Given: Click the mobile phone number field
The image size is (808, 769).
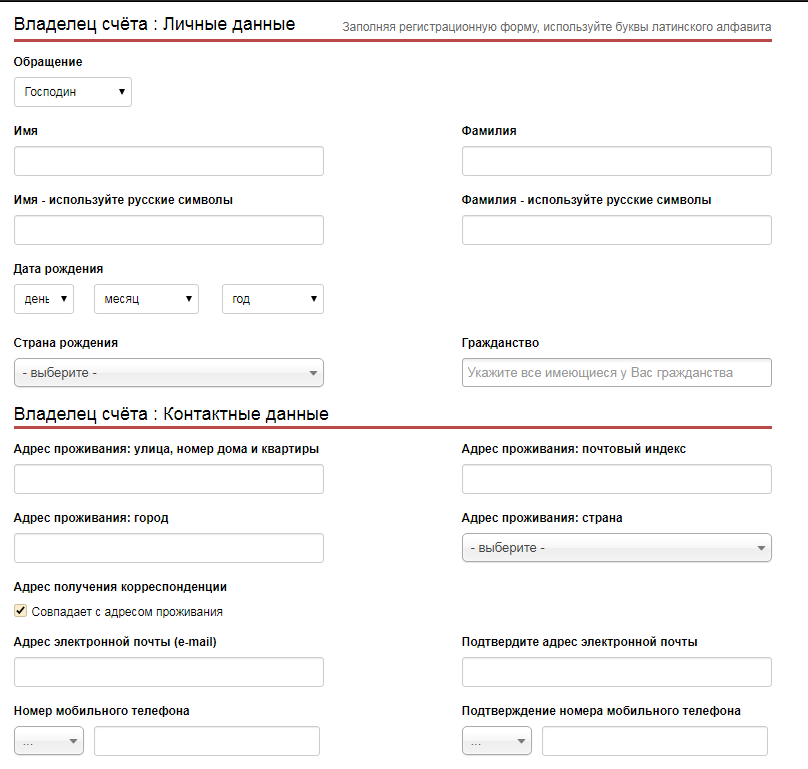Looking at the screenshot, I should pyautogui.click(x=207, y=741).
